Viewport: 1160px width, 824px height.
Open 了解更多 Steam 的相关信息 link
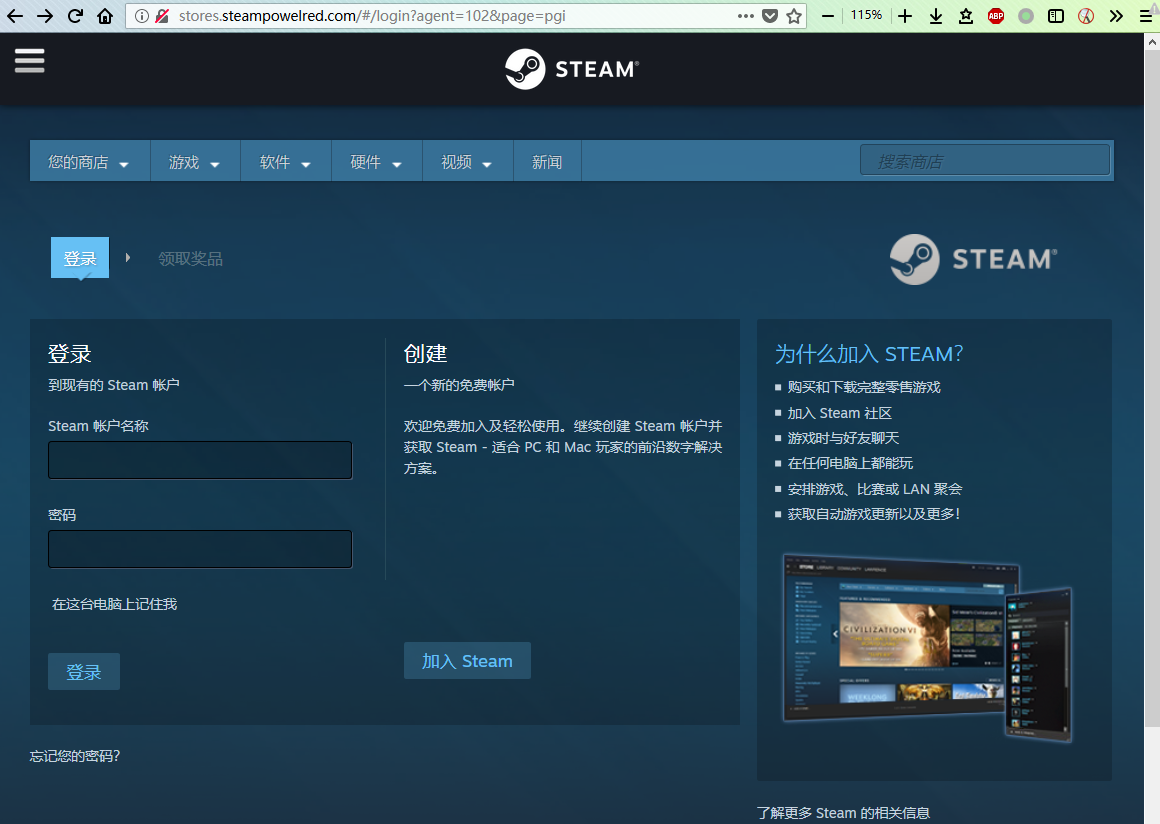(843, 813)
